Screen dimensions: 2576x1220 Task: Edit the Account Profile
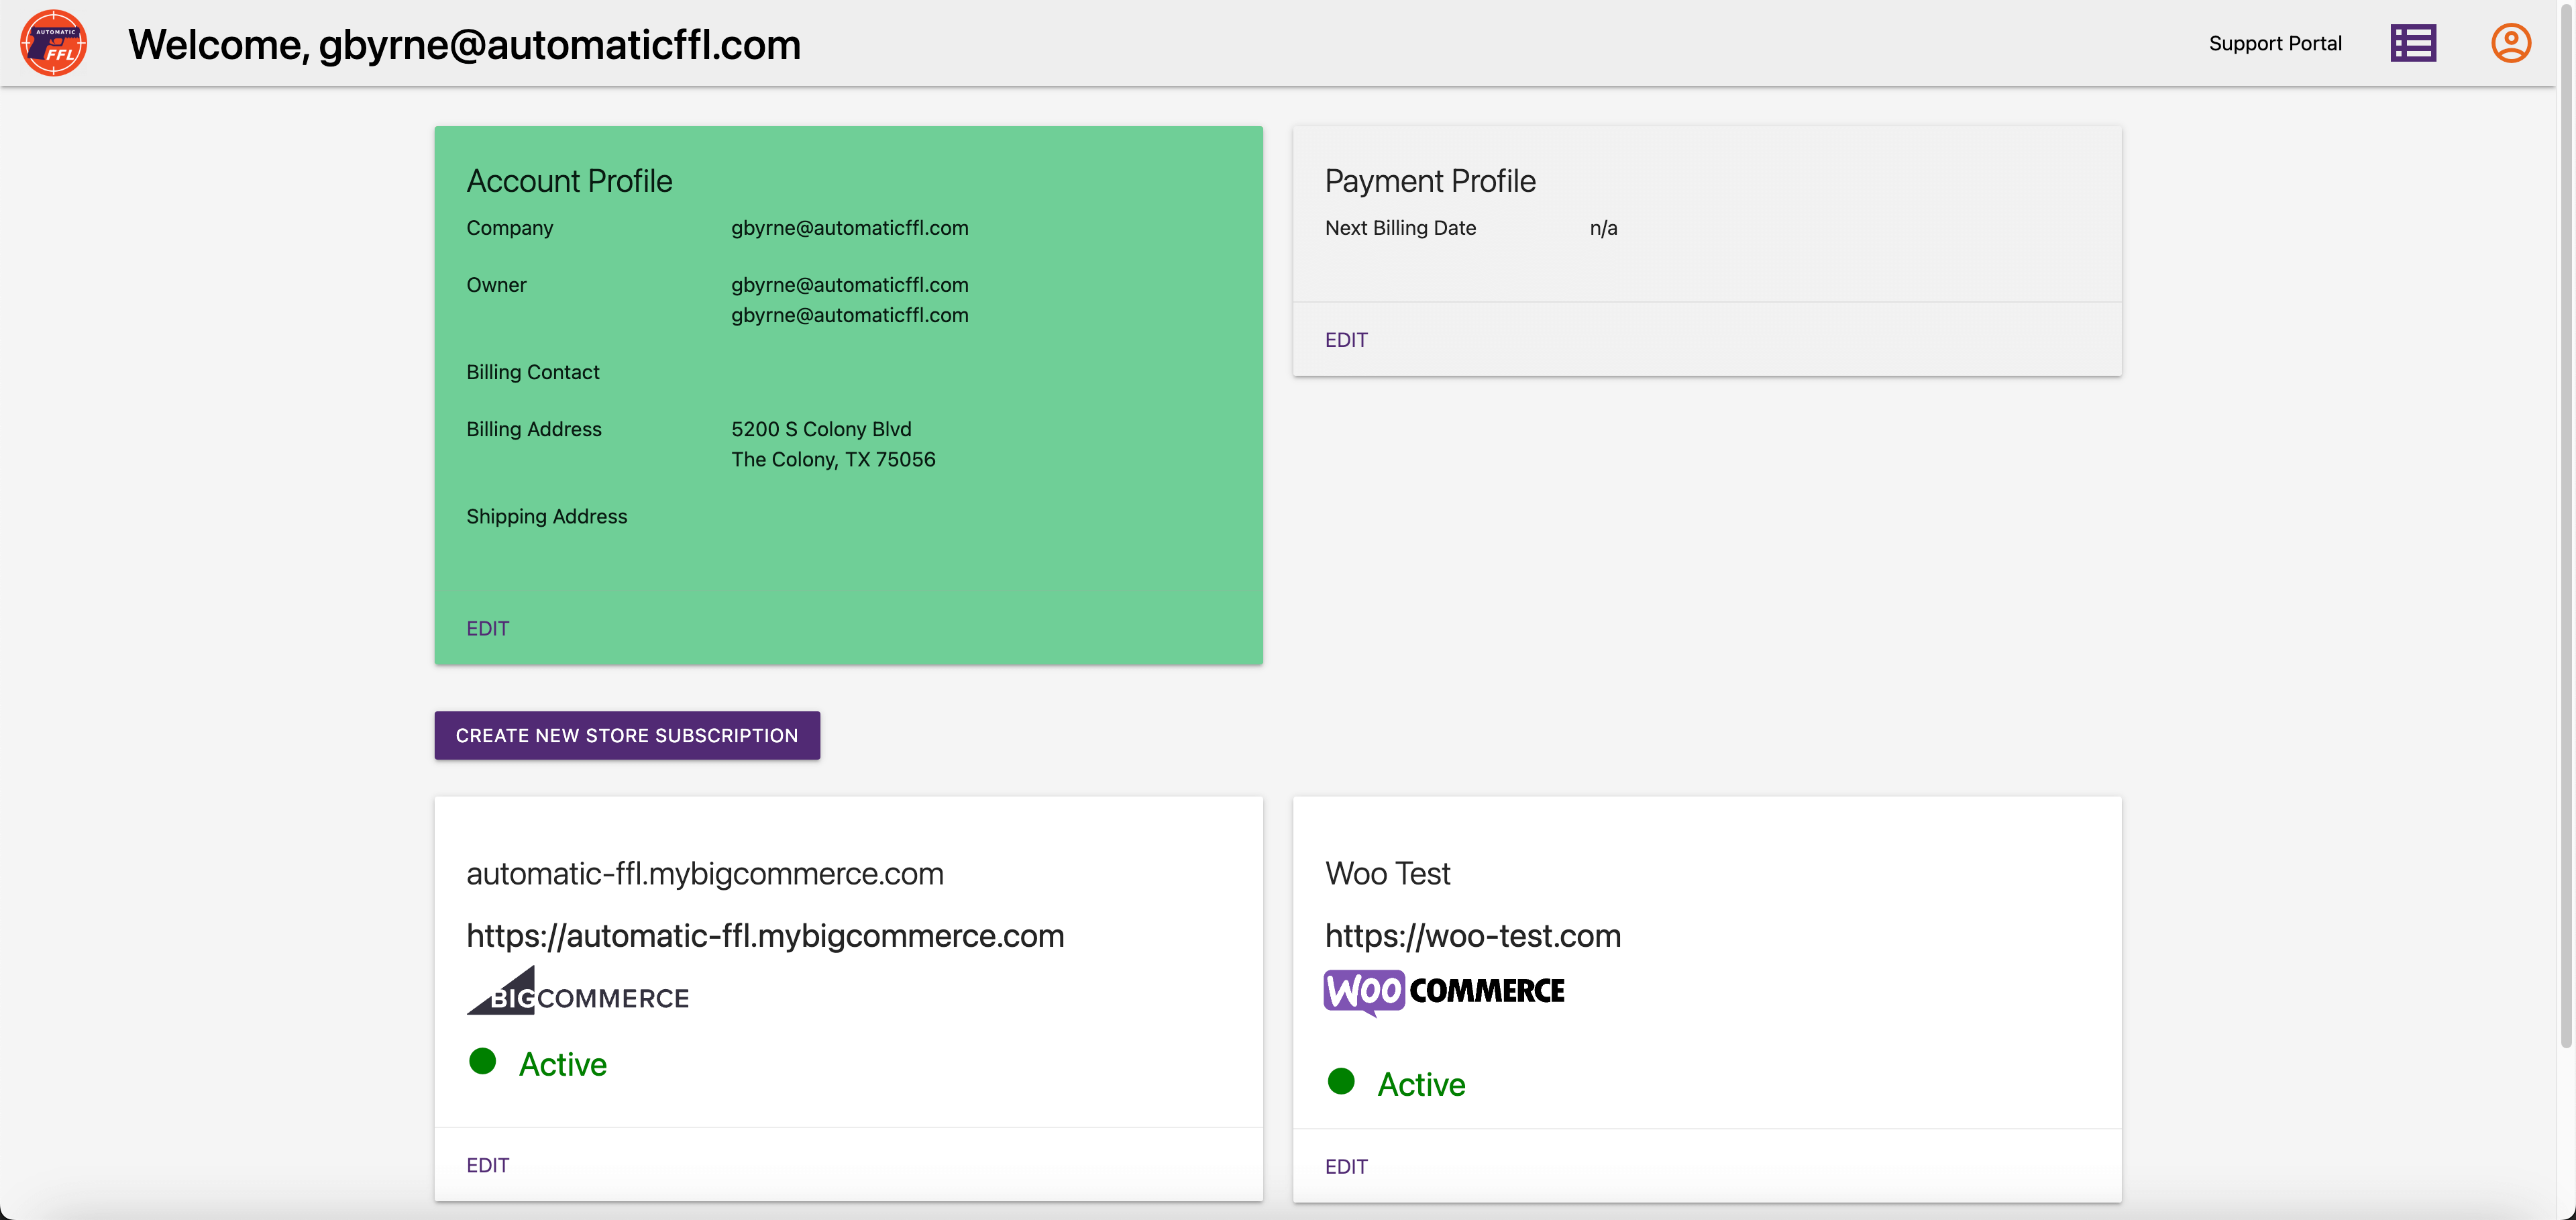[x=487, y=628]
